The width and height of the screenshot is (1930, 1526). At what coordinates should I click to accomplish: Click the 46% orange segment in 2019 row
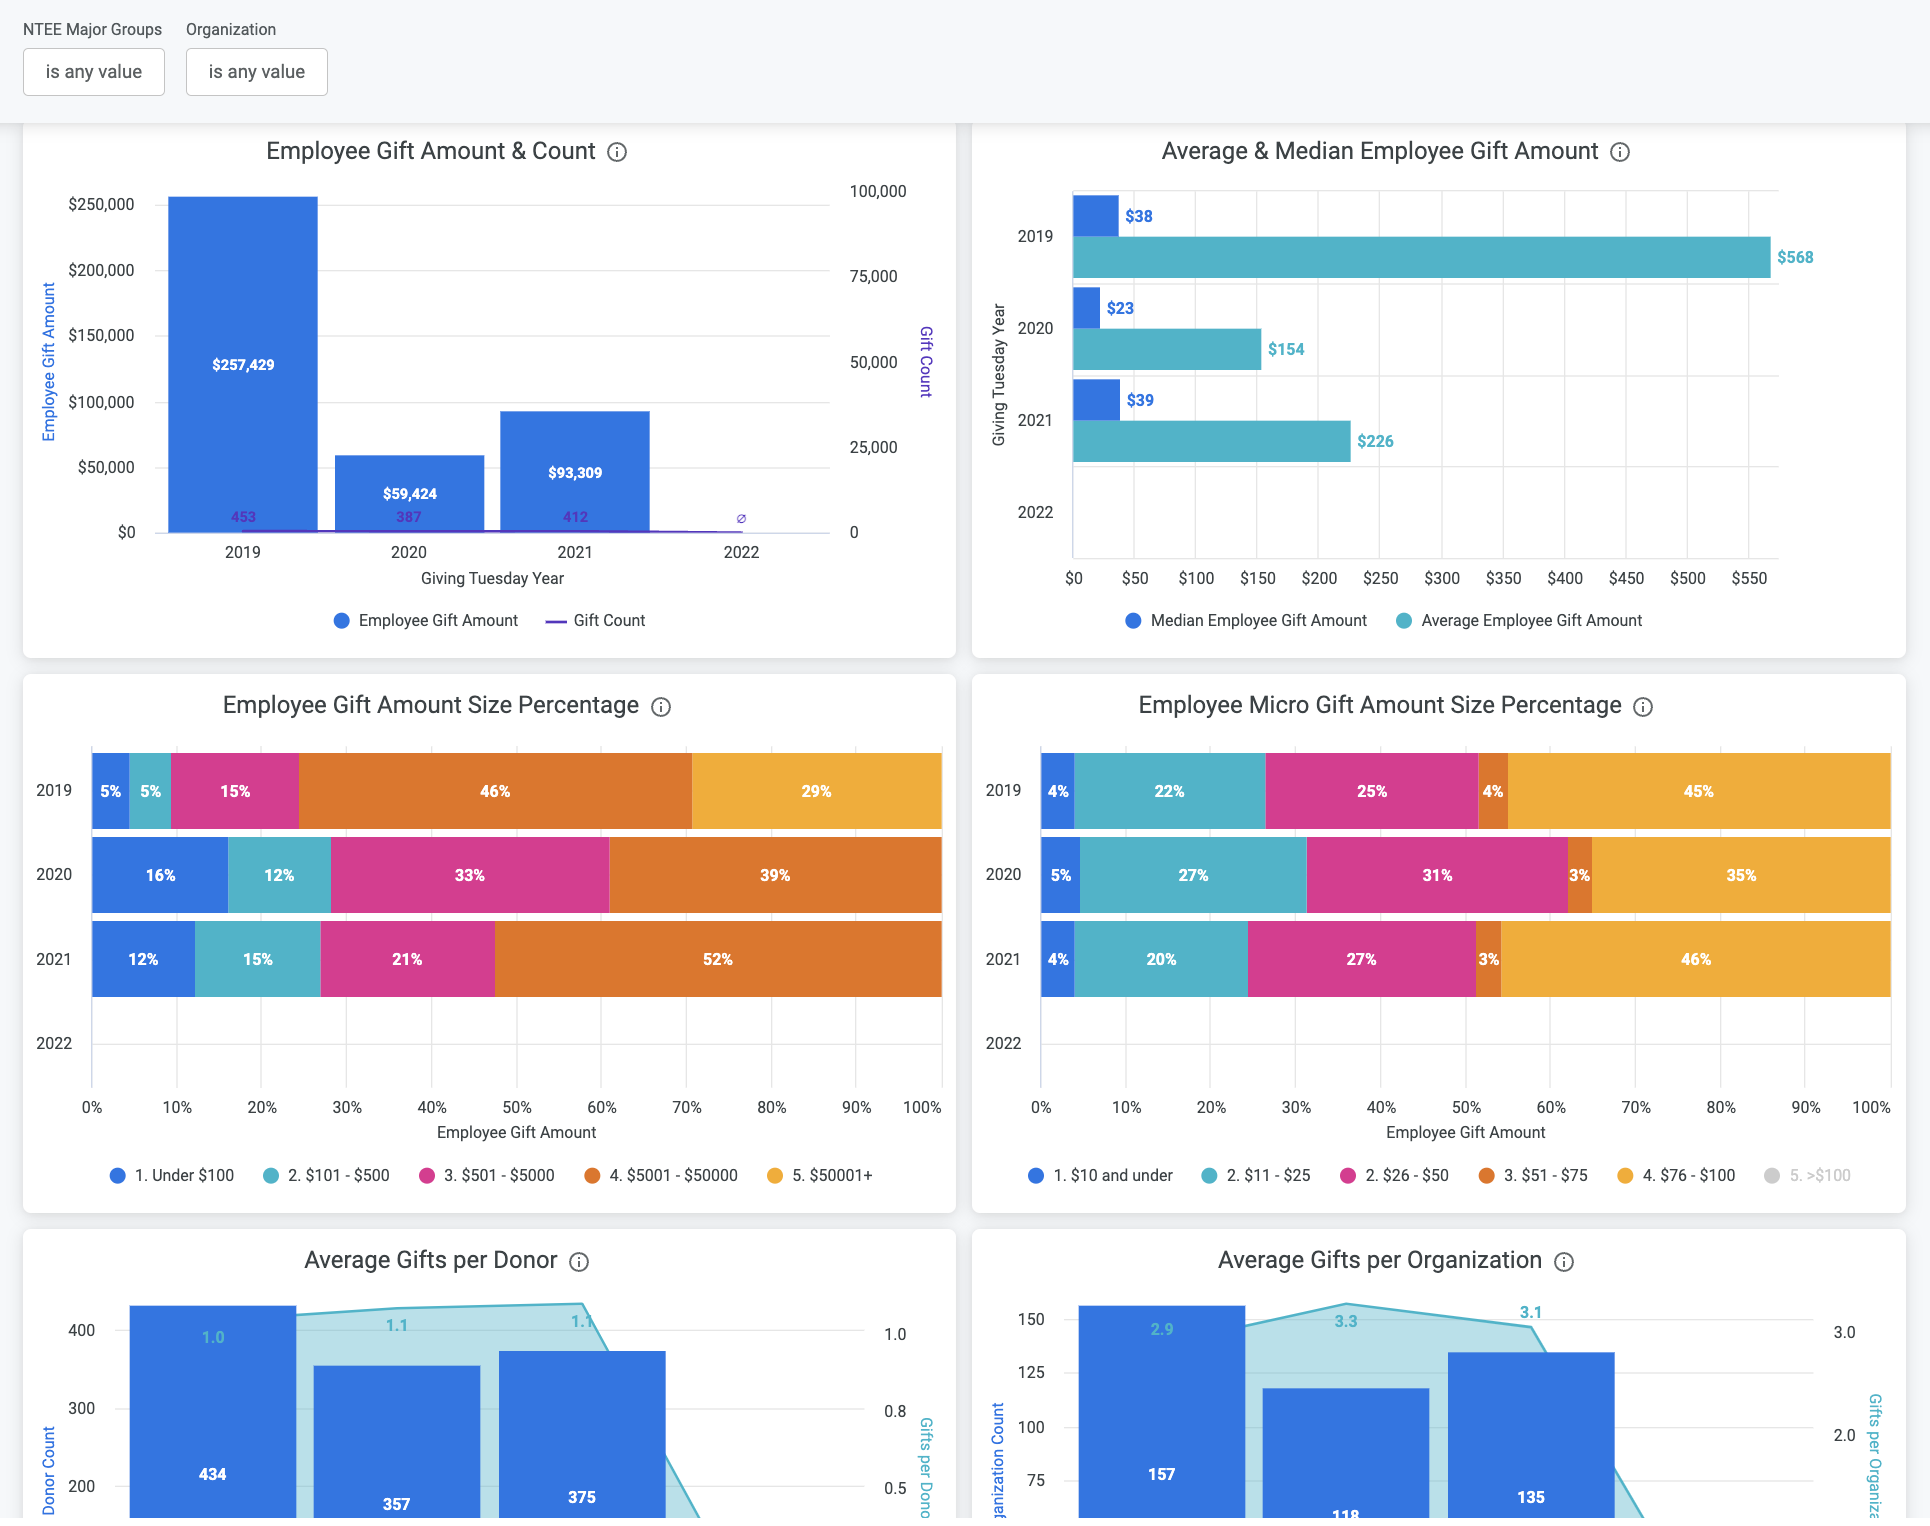click(495, 791)
